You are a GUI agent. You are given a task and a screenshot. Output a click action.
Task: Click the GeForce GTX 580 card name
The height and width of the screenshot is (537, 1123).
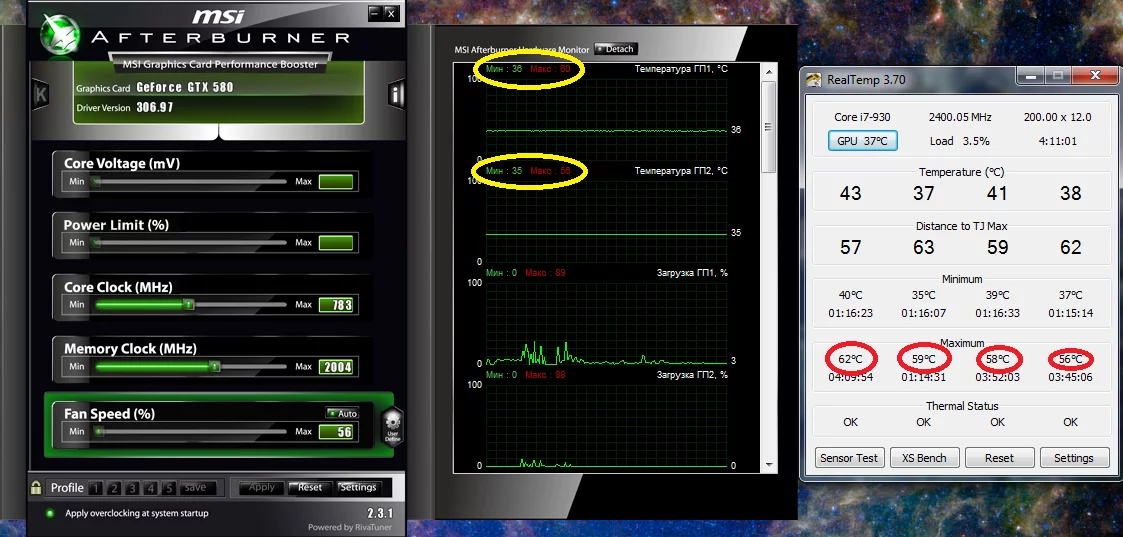click(185, 88)
